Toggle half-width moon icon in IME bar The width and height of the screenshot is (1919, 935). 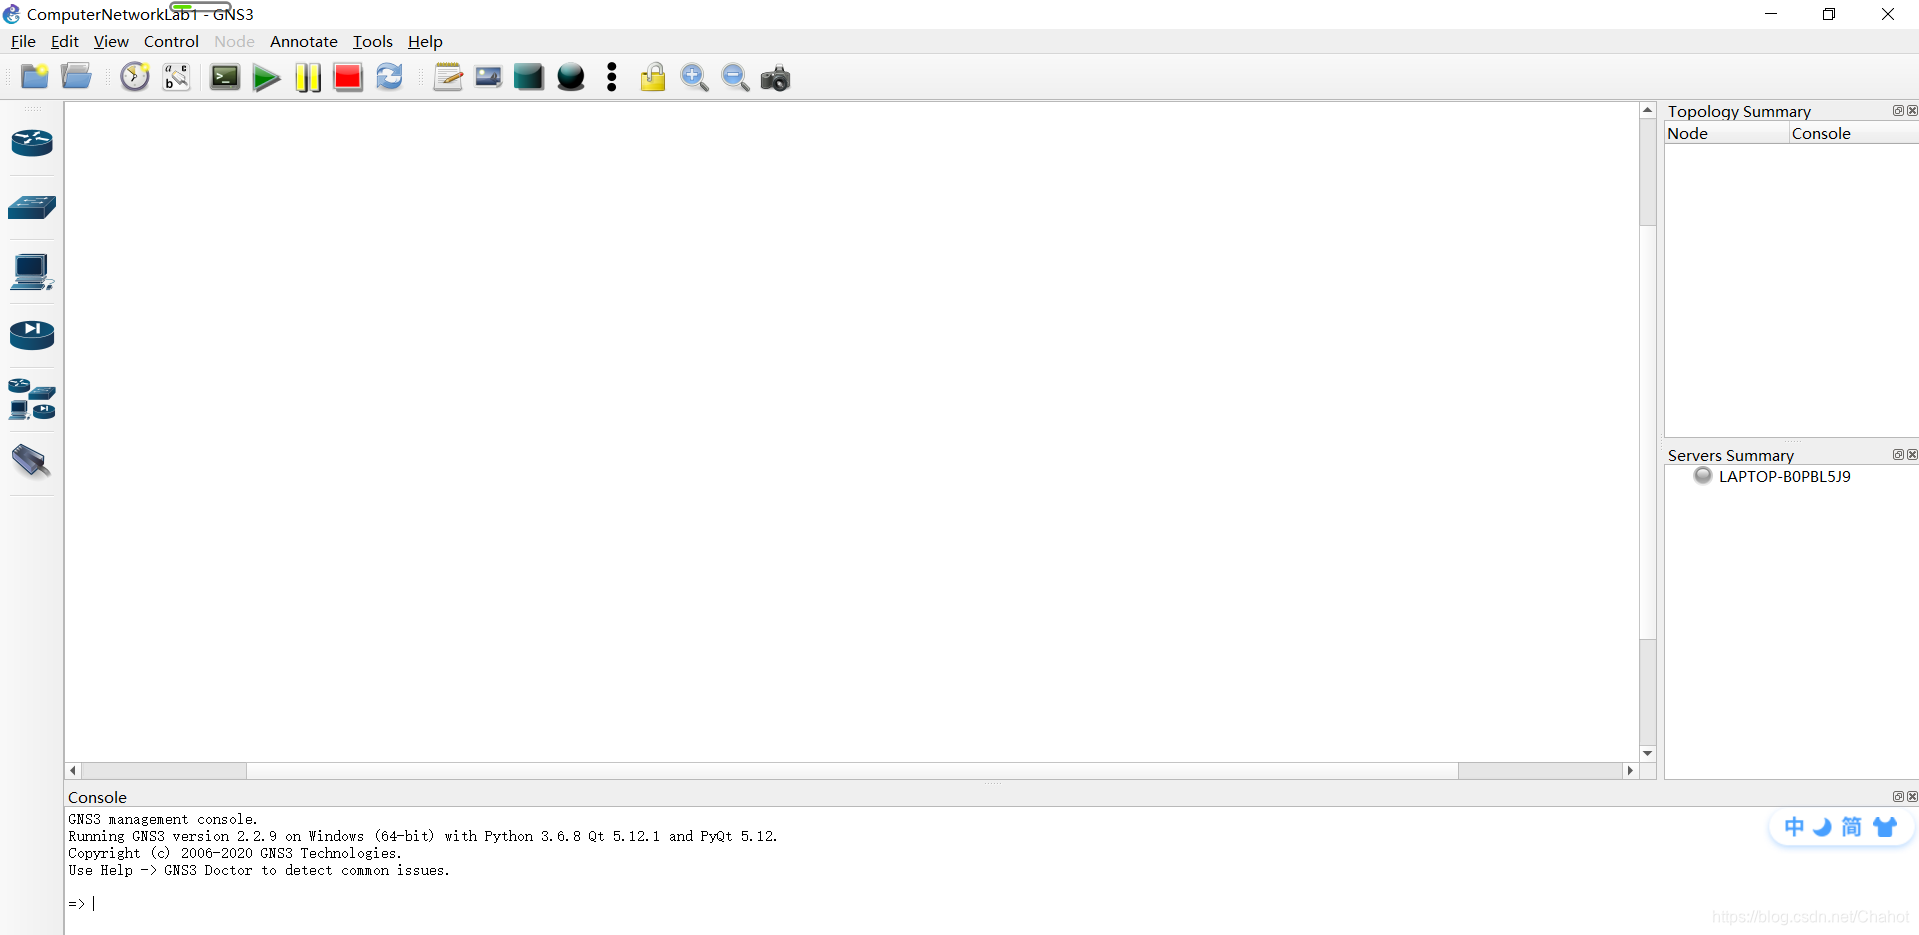pyautogui.click(x=1823, y=827)
